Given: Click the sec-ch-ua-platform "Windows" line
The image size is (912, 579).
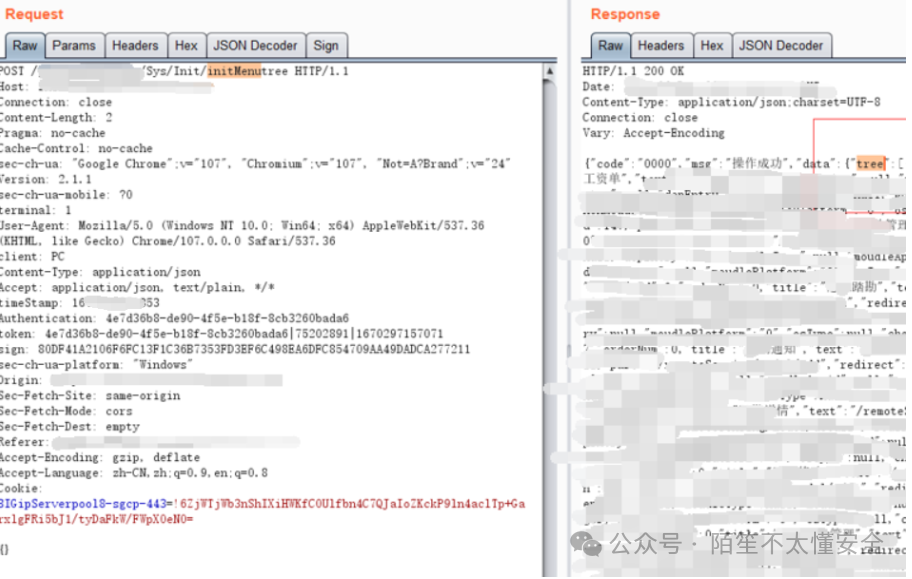Looking at the screenshot, I should [97, 365].
